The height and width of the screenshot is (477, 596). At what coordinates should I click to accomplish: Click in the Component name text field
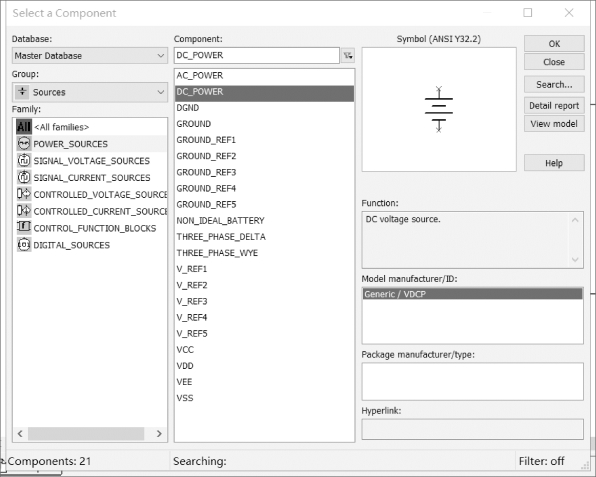[257, 55]
